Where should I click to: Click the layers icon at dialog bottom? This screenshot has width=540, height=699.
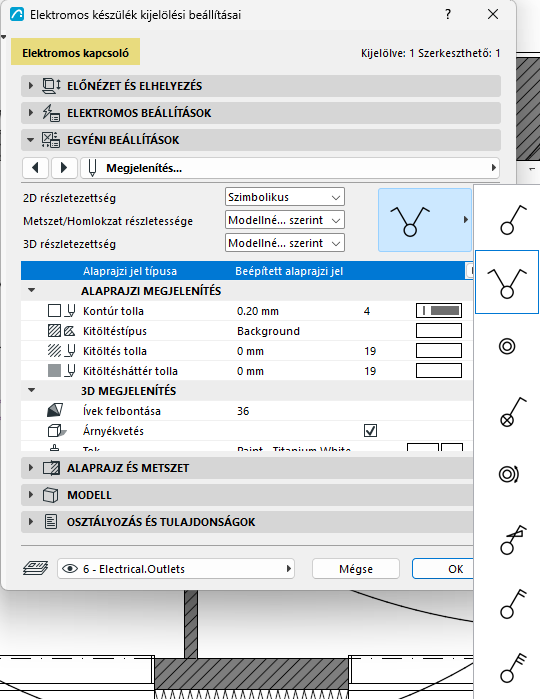point(36,568)
